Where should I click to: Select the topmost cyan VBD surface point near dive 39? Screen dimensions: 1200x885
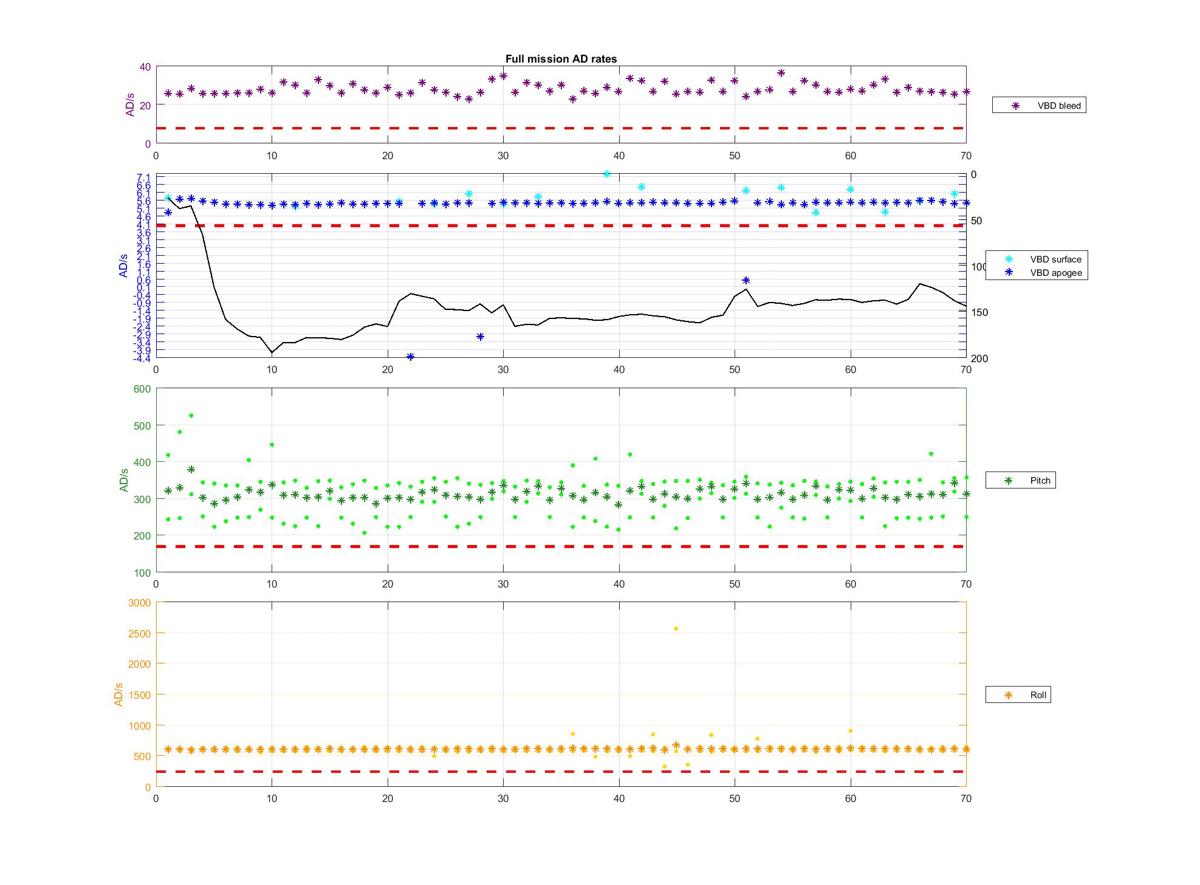[x=607, y=174]
